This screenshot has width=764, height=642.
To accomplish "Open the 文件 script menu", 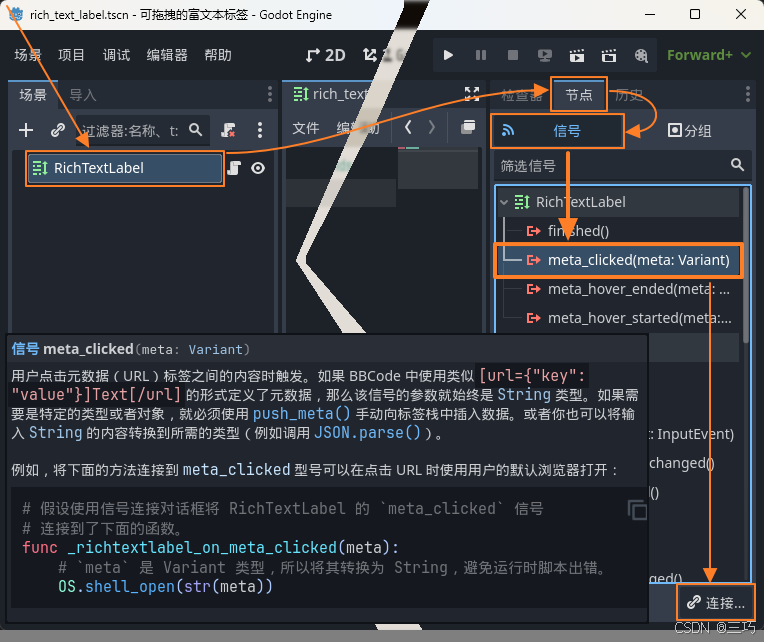I will click(306, 128).
